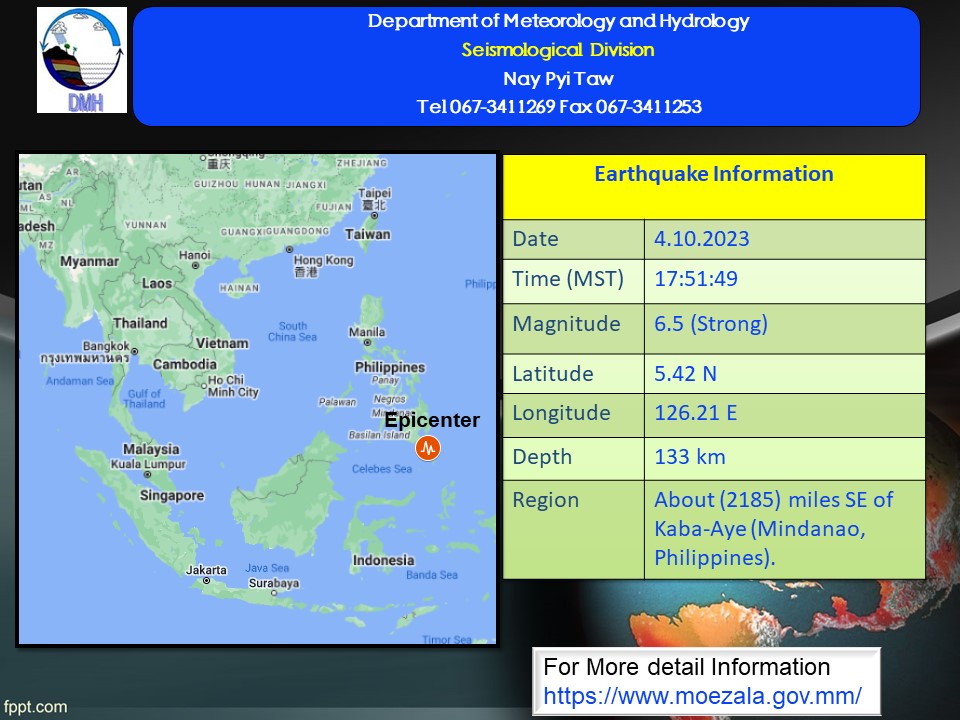Select the "Latitude" row label
Viewport: 960px width, 720px height.
[x=553, y=373]
